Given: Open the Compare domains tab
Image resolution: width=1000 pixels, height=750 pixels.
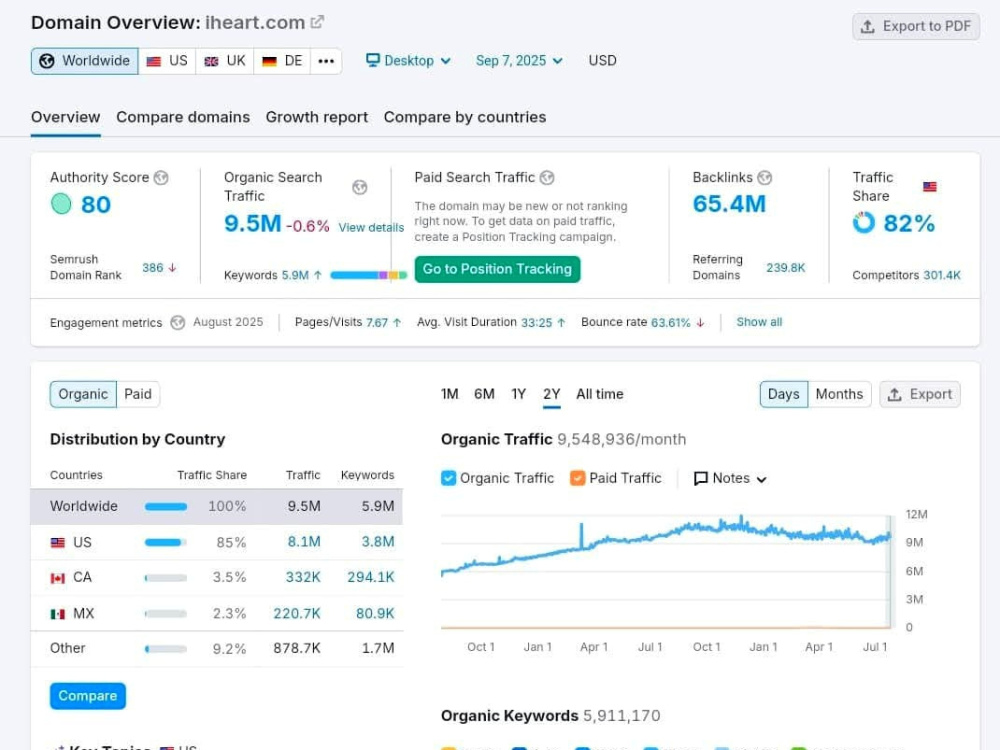Looking at the screenshot, I should [183, 117].
